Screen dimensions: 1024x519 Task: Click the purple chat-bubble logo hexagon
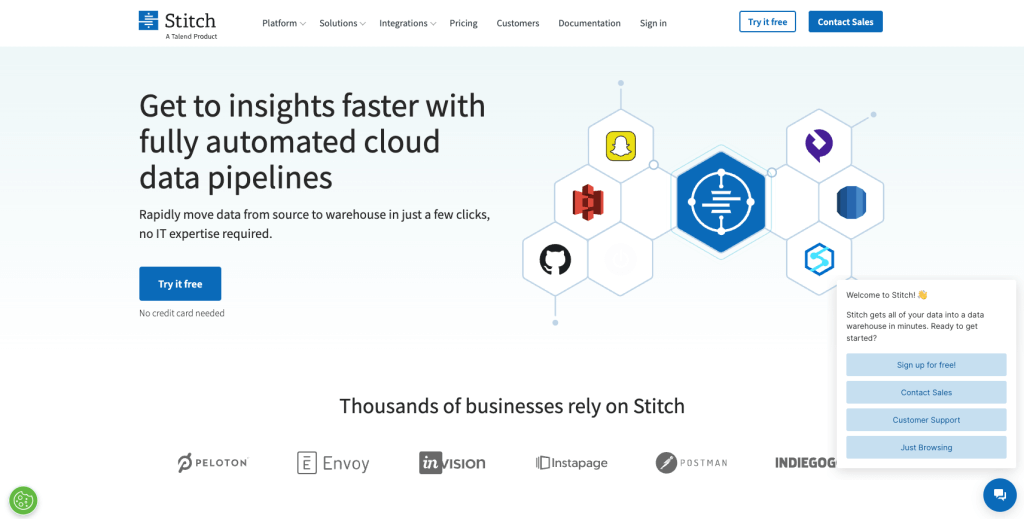[x=818, y=146]
